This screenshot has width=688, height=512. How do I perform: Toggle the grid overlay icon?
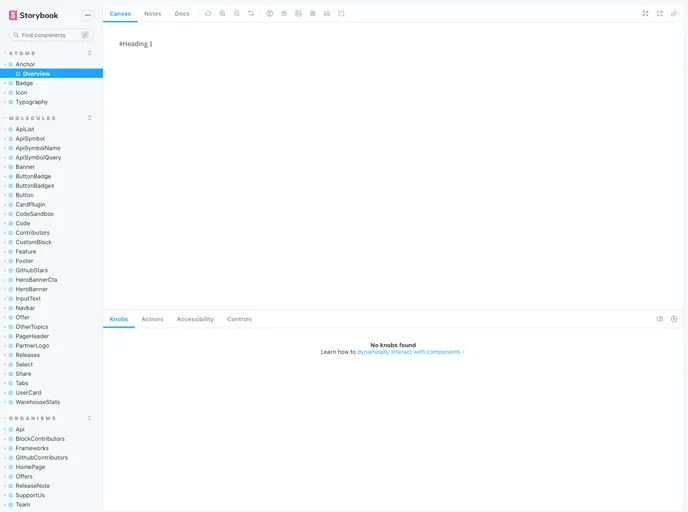click(312, 14)
